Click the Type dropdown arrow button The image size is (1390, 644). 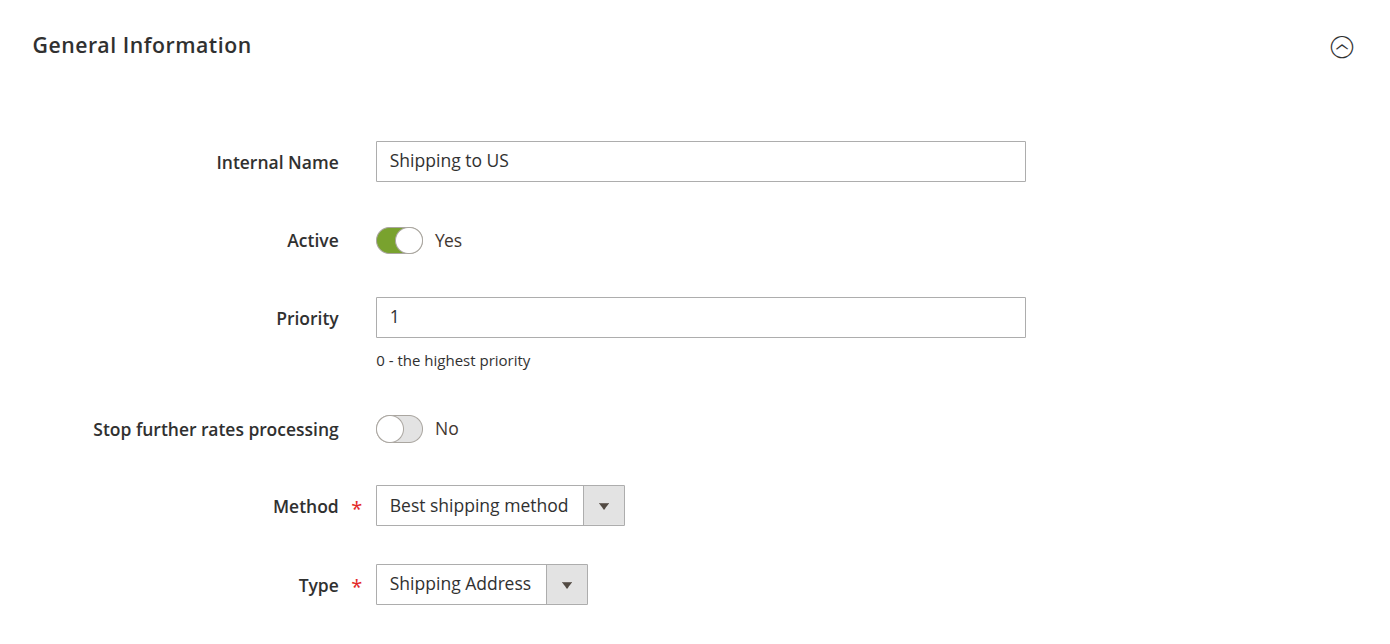(567, 585)
